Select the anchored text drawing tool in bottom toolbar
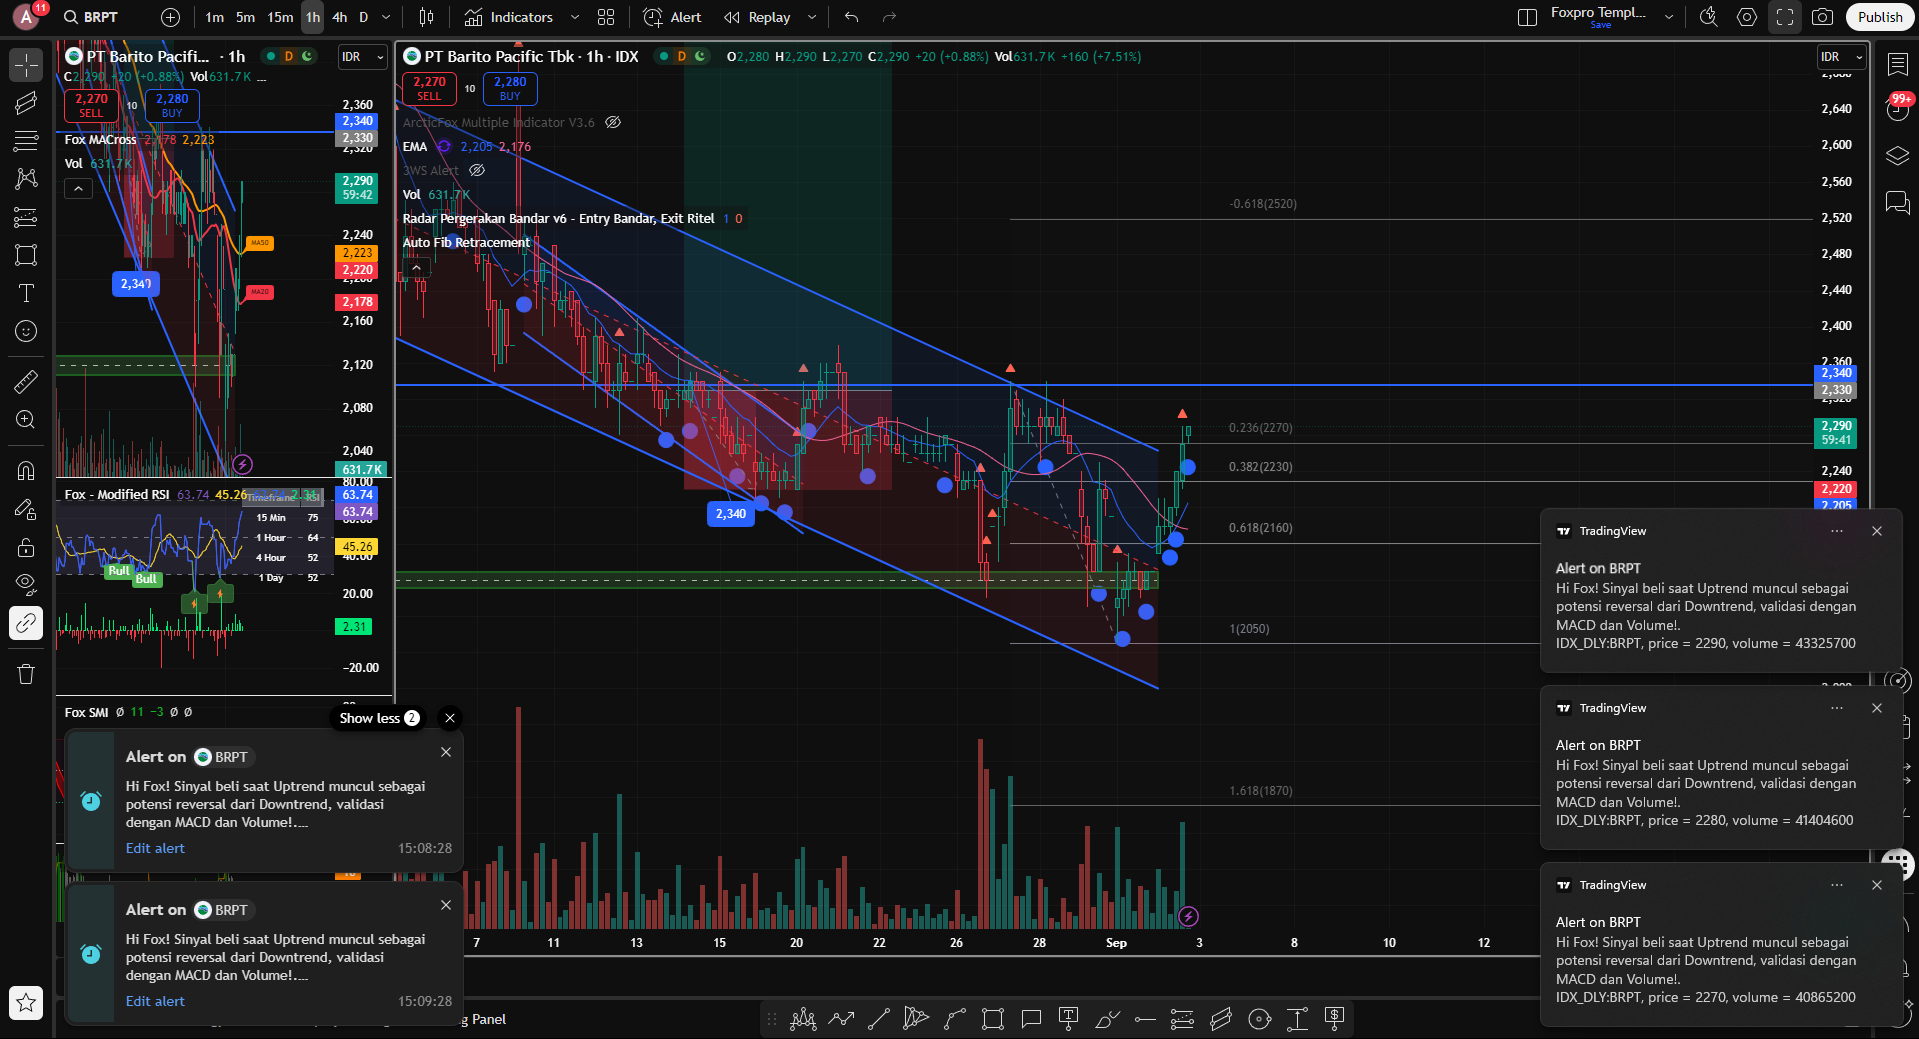 (1069, 1019)
